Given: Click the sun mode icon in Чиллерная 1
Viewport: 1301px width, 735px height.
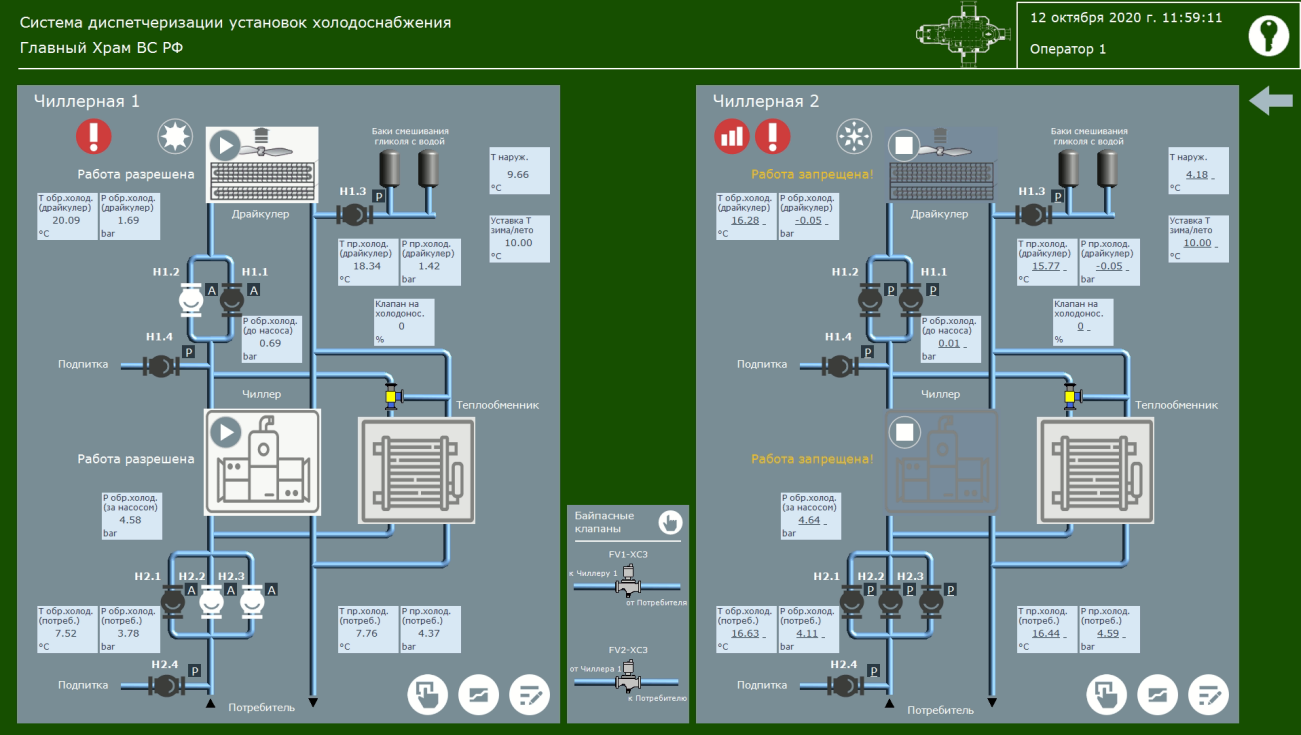Looking at the screenshot, I should click(174, 136).
